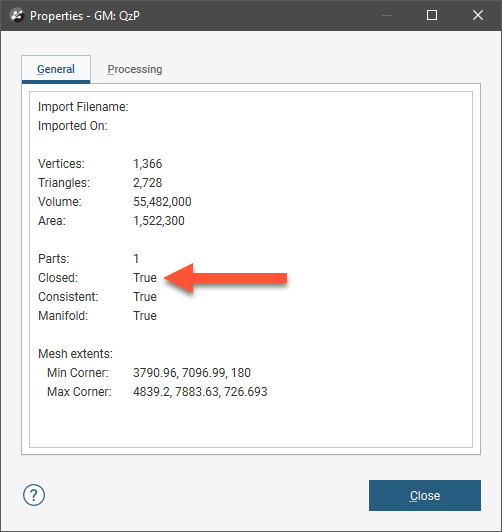Click the Import Filename label
The height and width of the screenshot is (532, 502).
(83, 107)
